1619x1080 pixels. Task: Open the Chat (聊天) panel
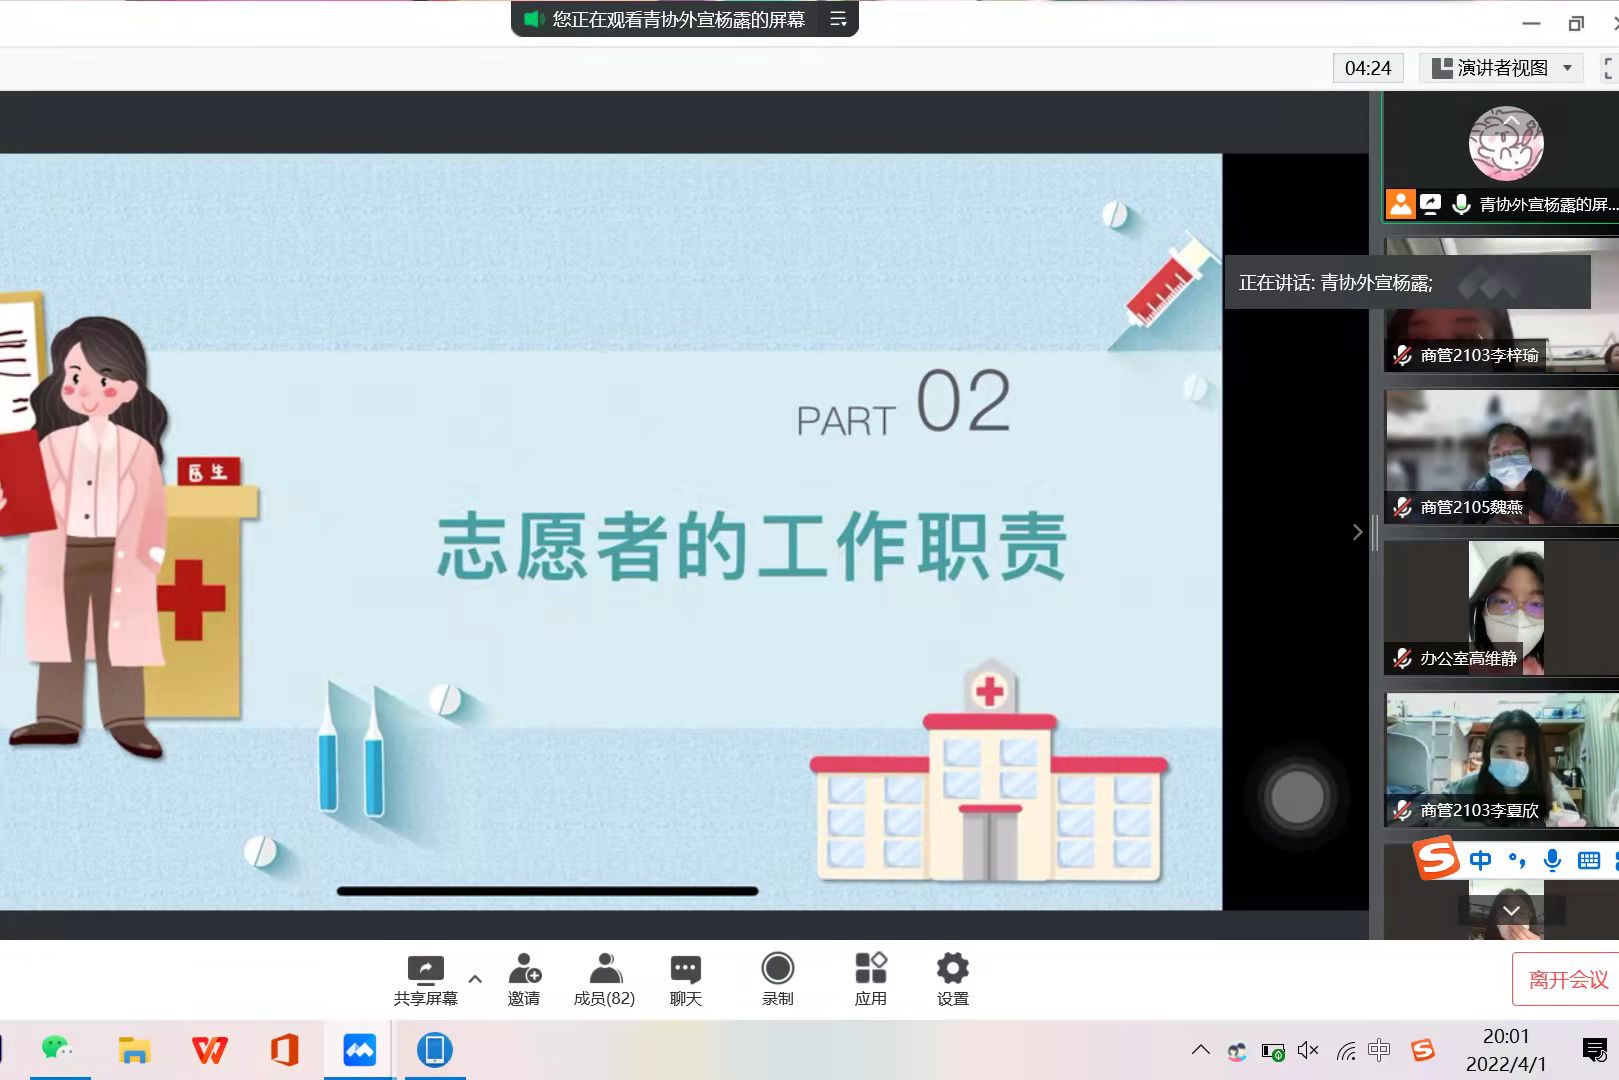point(685,979)
